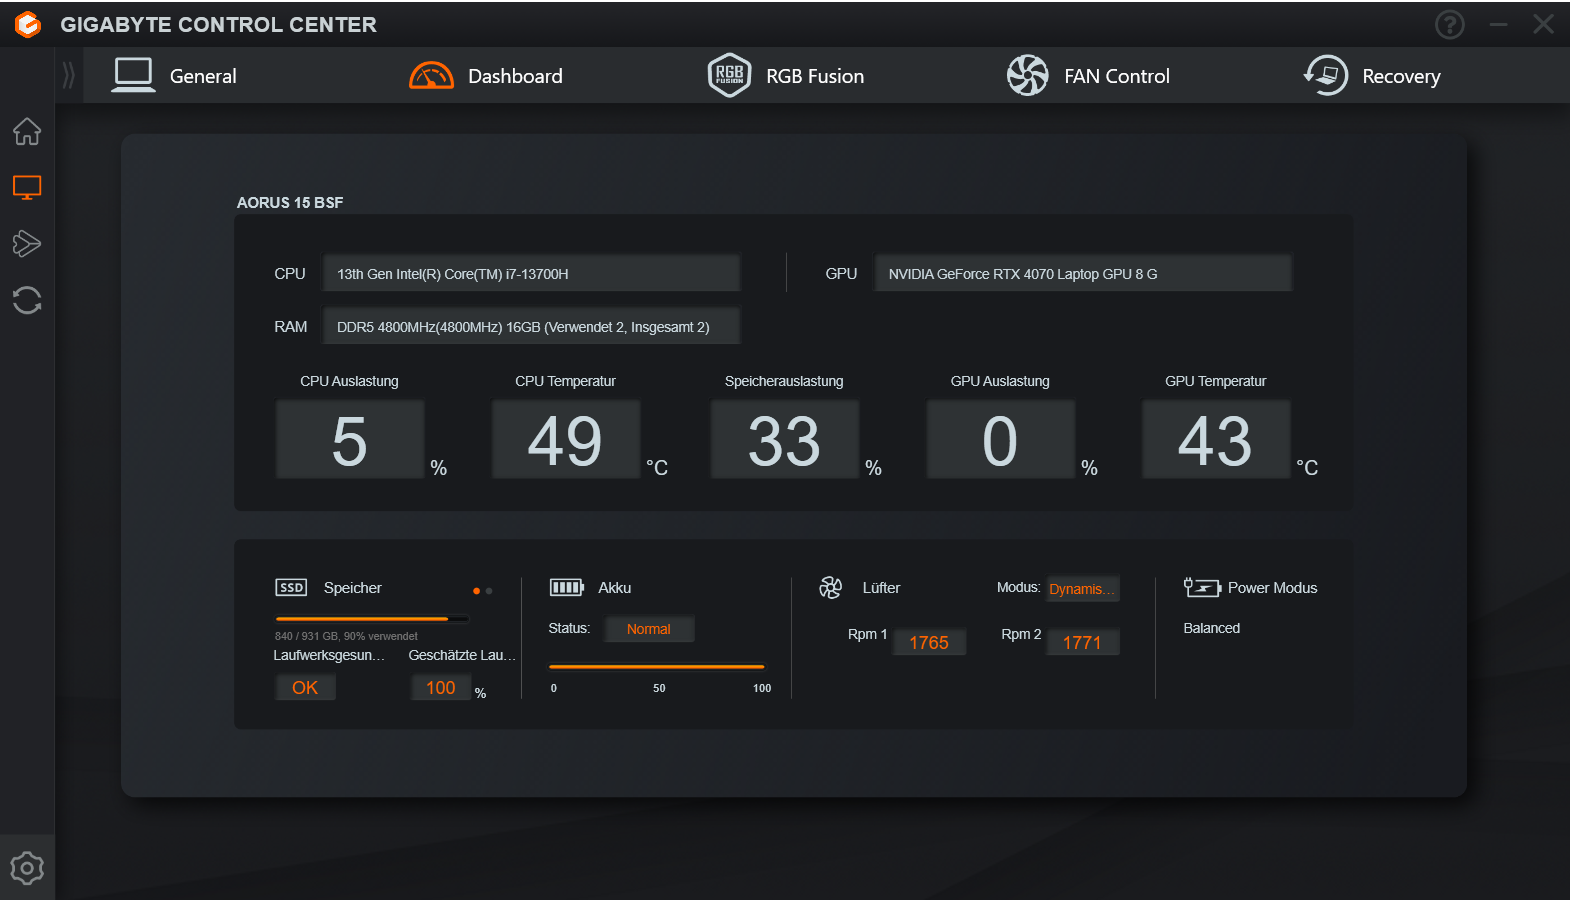Click the RAM details field
1570x900 pixels.
tap(531, 326)
